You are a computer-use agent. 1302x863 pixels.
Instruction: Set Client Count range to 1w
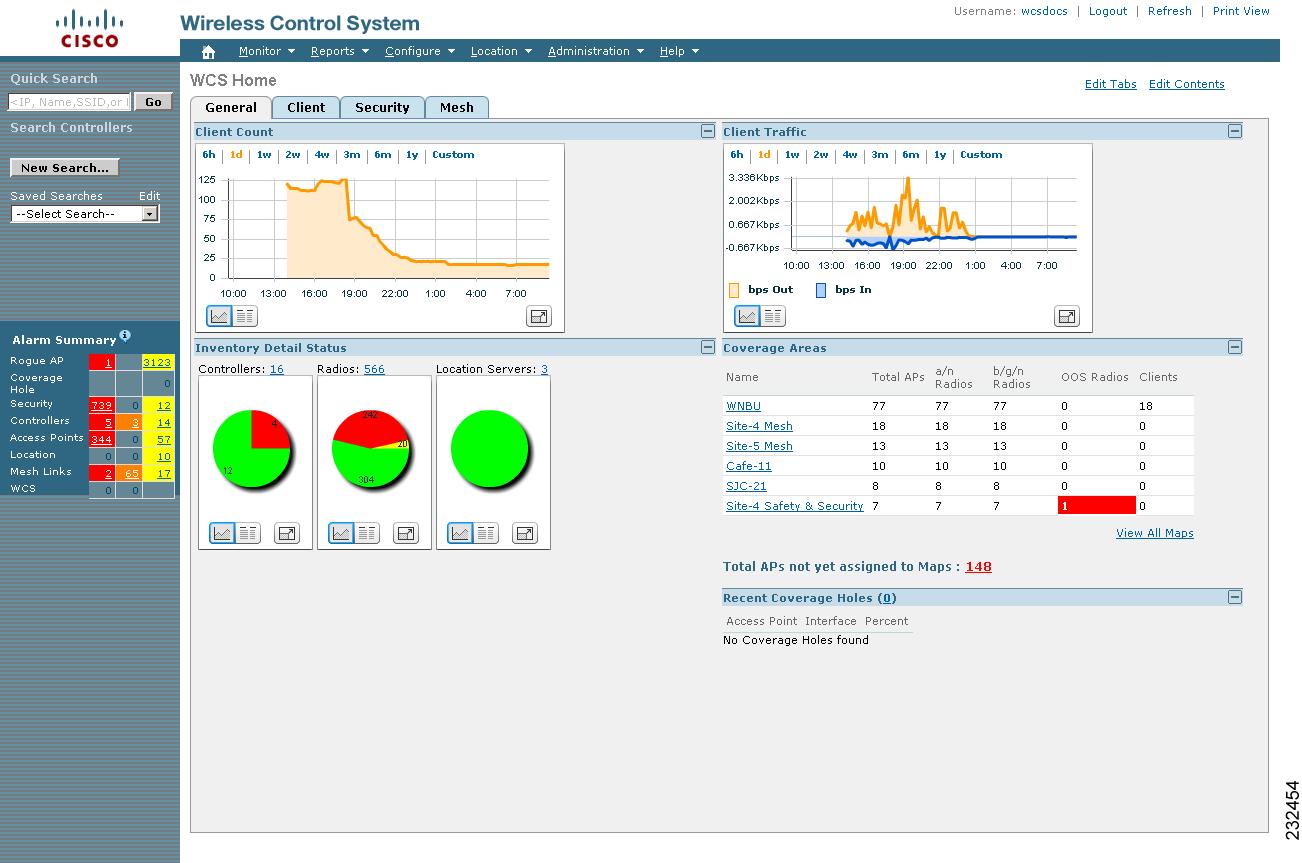tap(264, 155)
